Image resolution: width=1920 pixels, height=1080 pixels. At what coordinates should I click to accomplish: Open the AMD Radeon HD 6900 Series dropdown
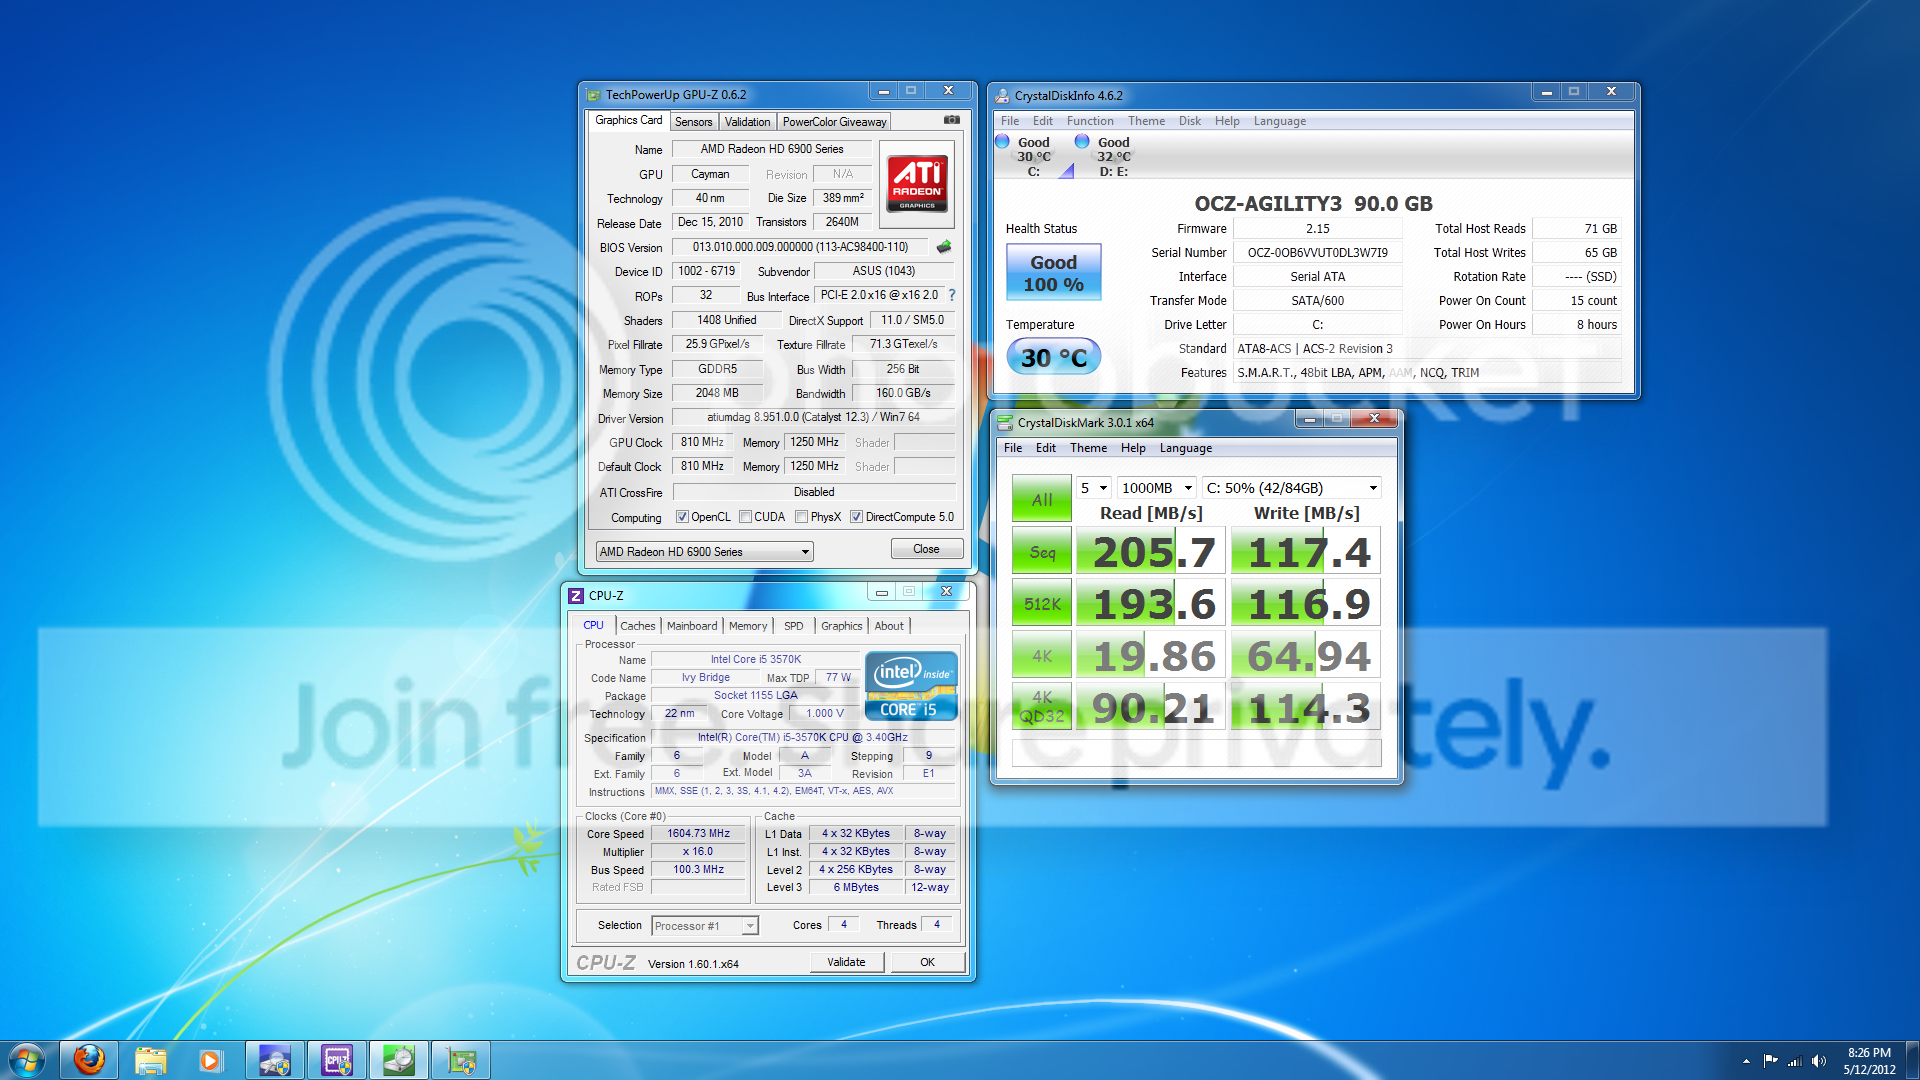704,552
